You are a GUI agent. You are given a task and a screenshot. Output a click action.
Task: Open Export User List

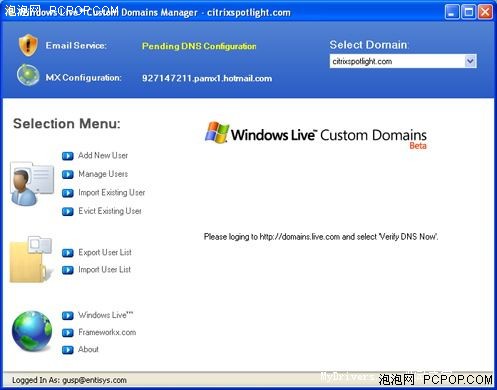coord(105,252)
